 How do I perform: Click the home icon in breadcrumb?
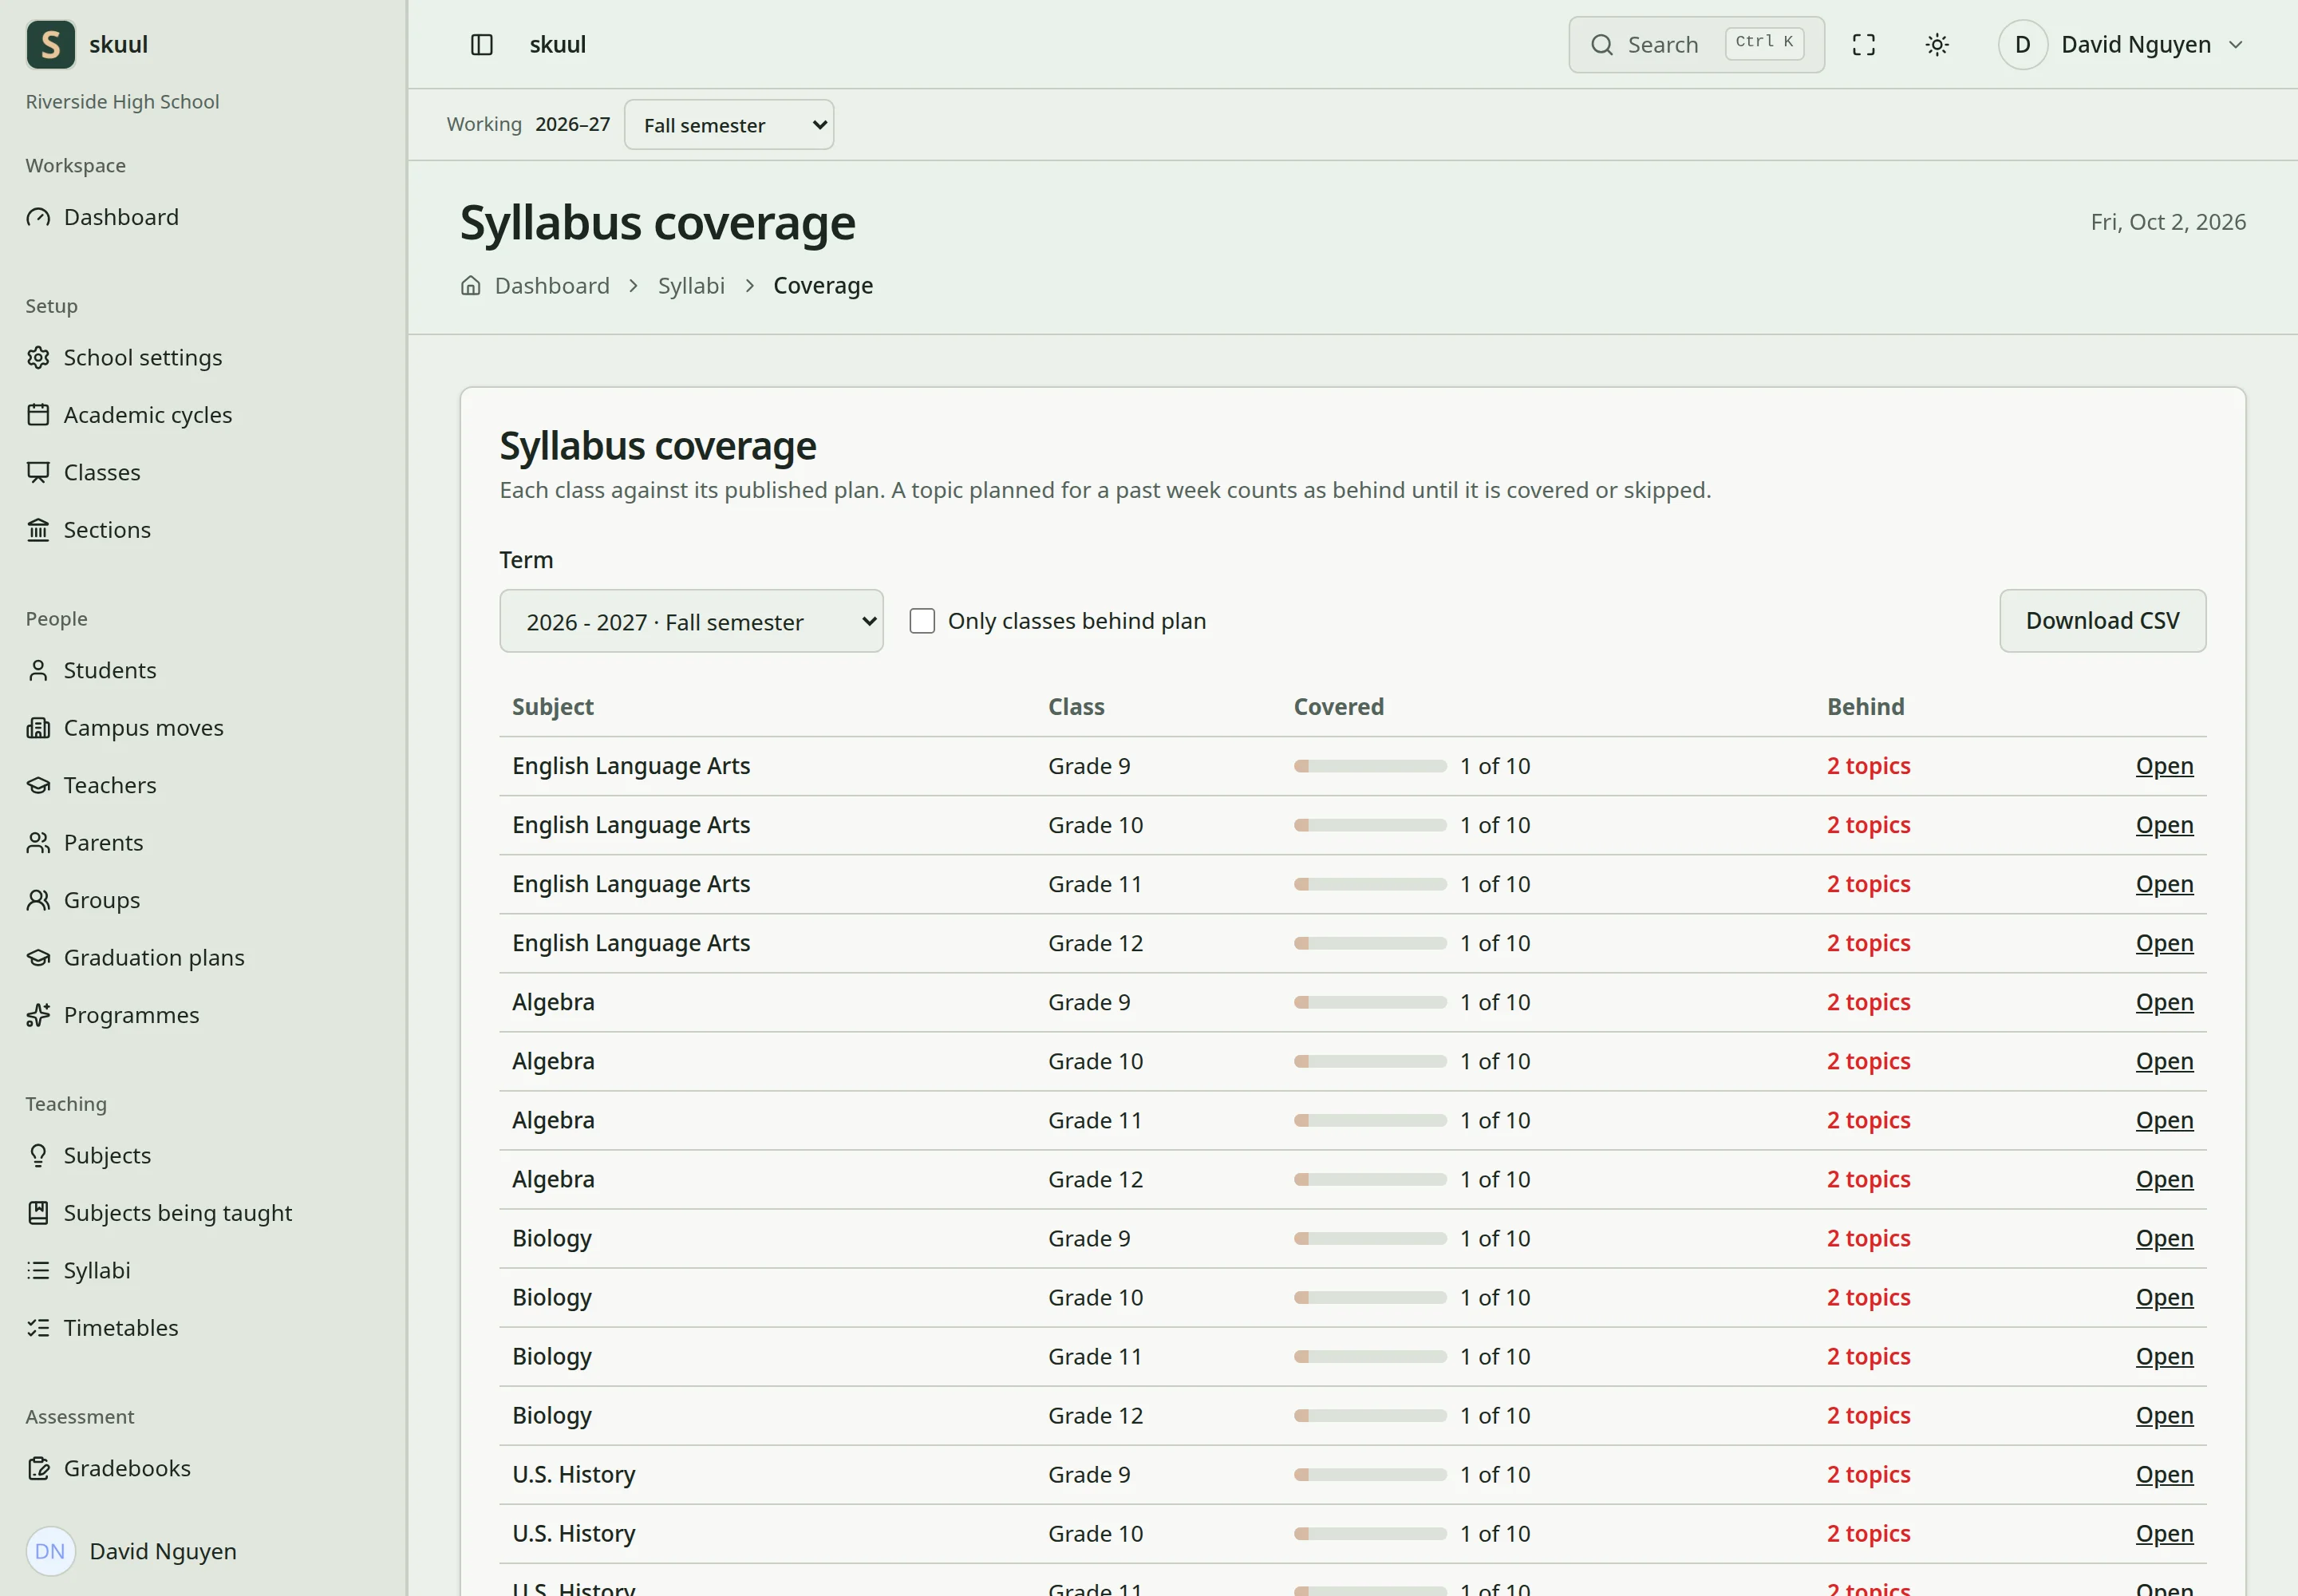click(471, 285)
